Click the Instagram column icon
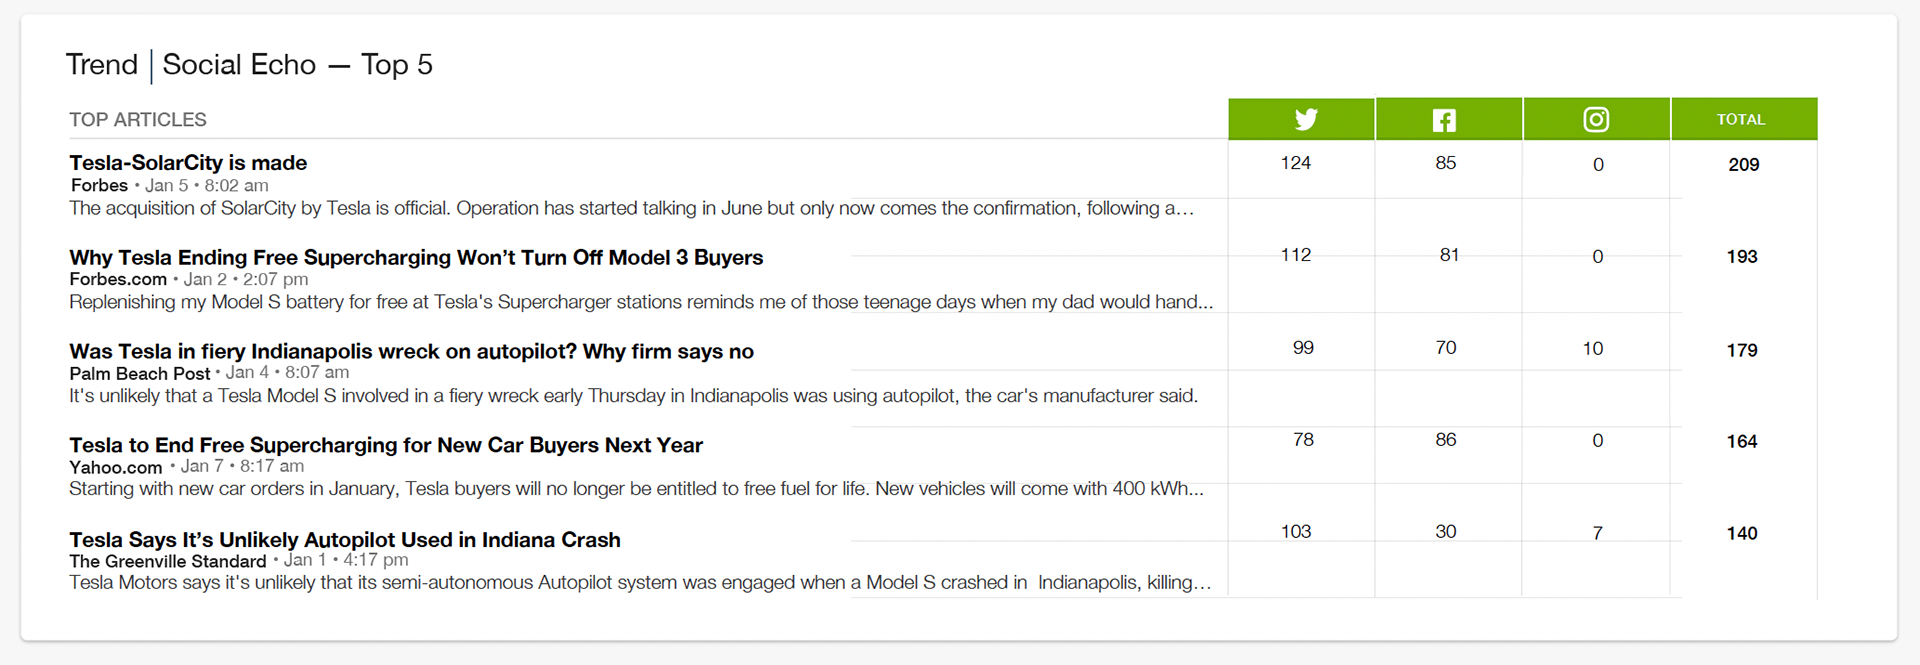This screenshot has width=1920, height=665. [1596, 120]
